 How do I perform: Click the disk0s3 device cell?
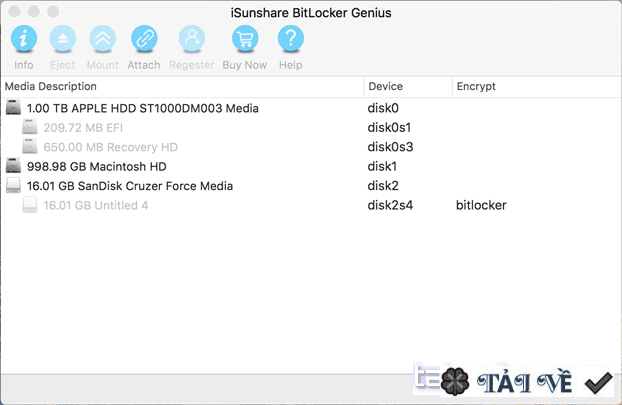(390, 147)
